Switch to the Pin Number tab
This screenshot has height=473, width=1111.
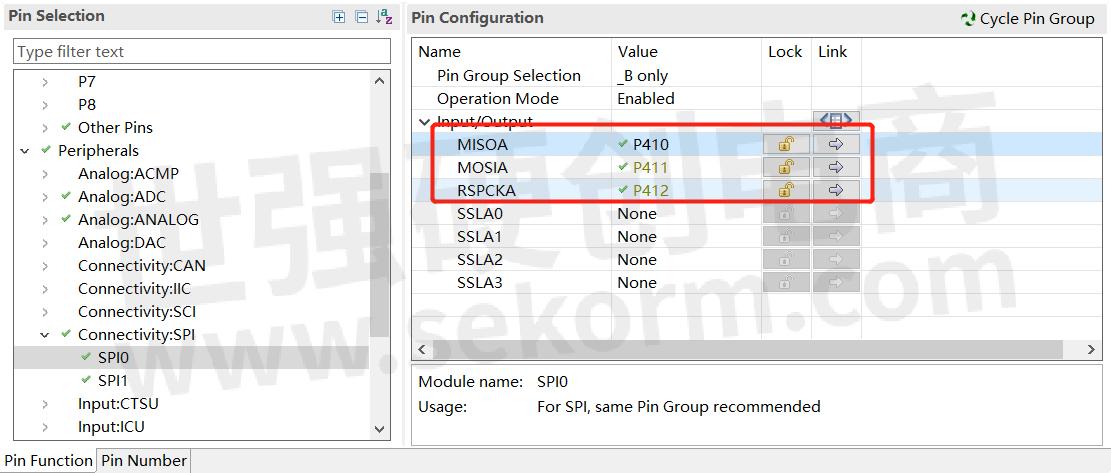click(143, 461)
